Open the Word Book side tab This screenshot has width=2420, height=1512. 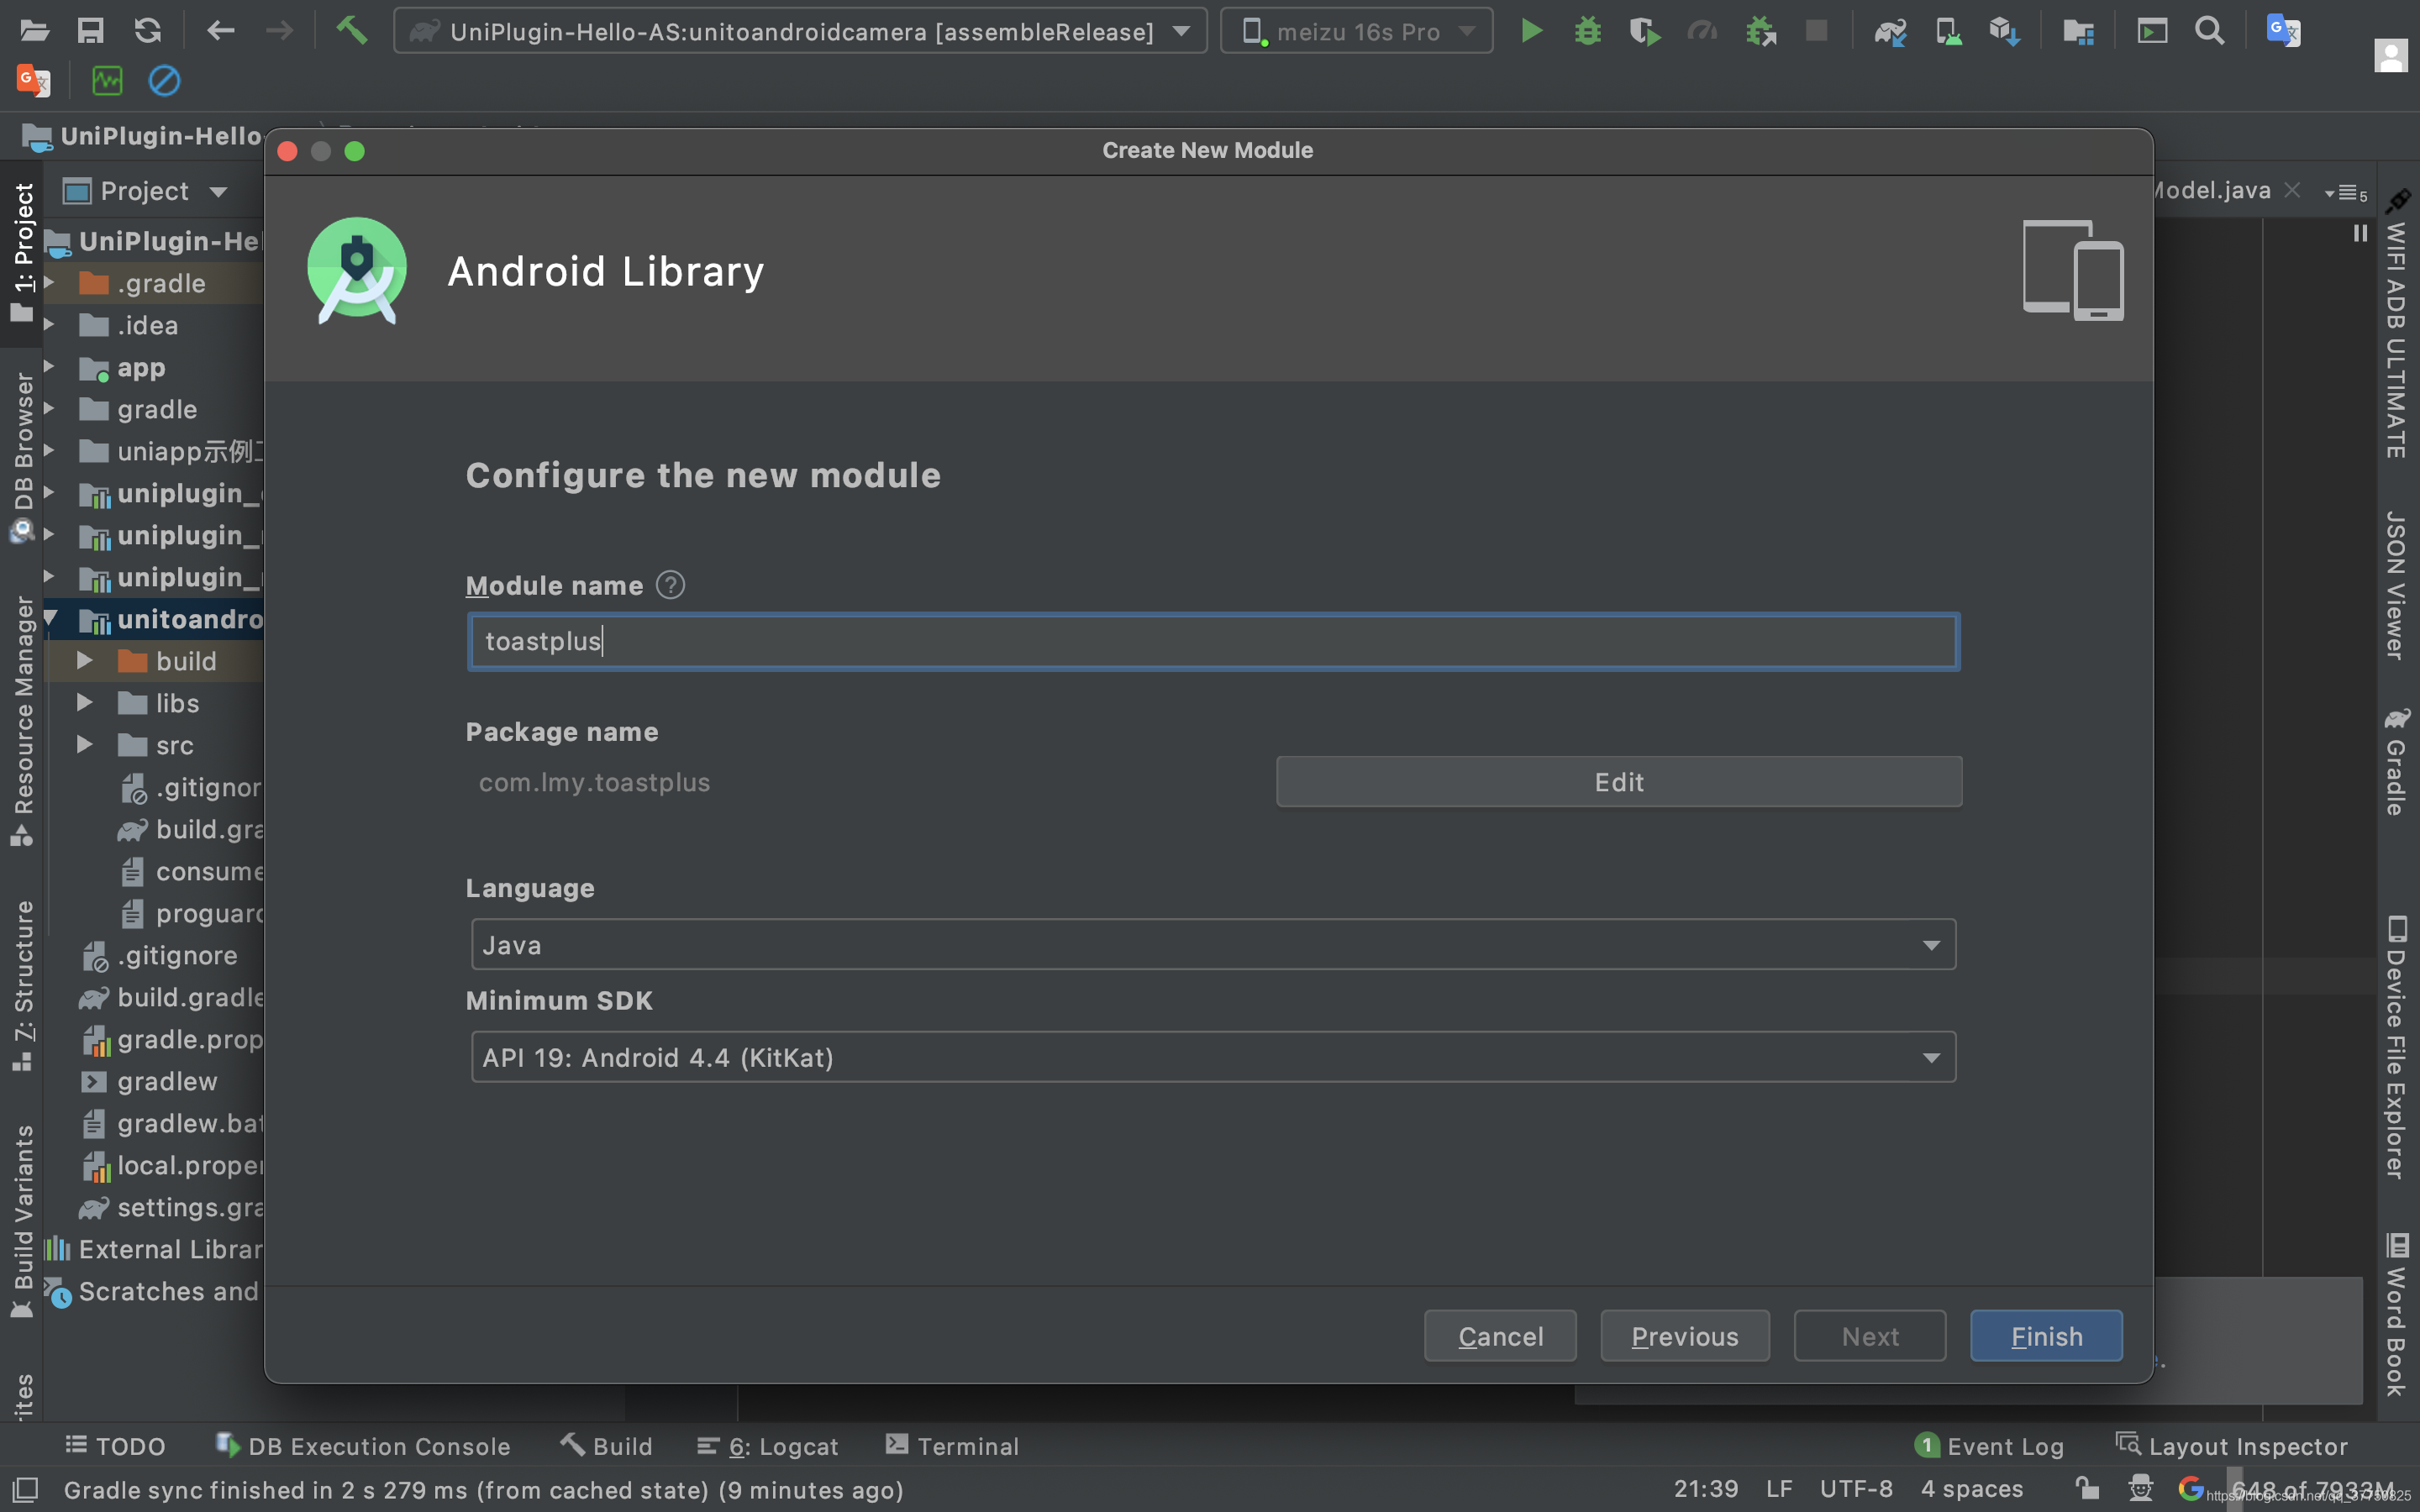click(2396, 1314)
